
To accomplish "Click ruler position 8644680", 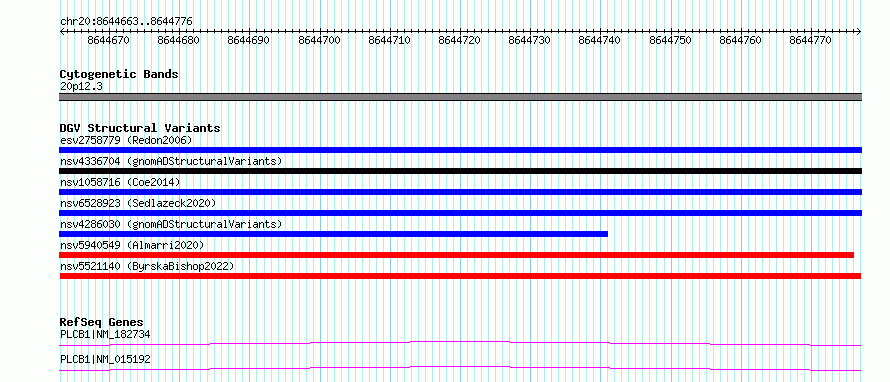I will click(x=179, y=40).
